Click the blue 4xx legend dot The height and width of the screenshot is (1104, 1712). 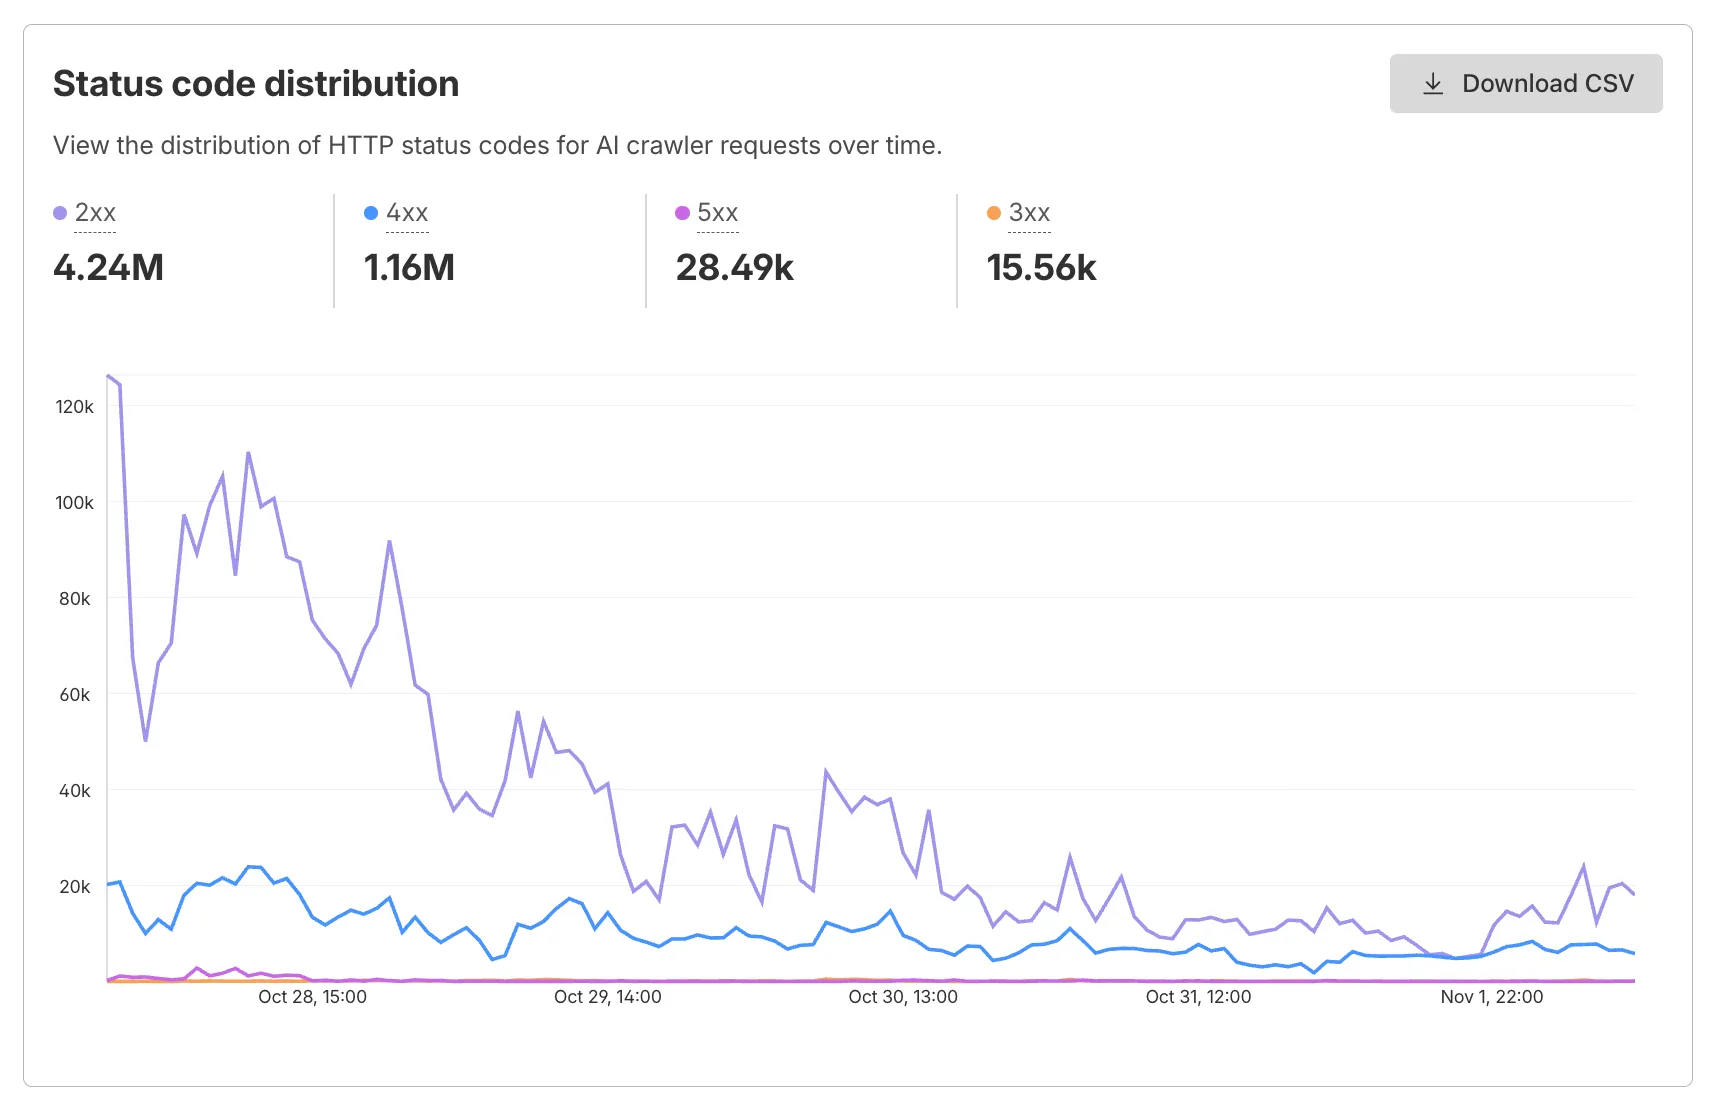(371, 212)
